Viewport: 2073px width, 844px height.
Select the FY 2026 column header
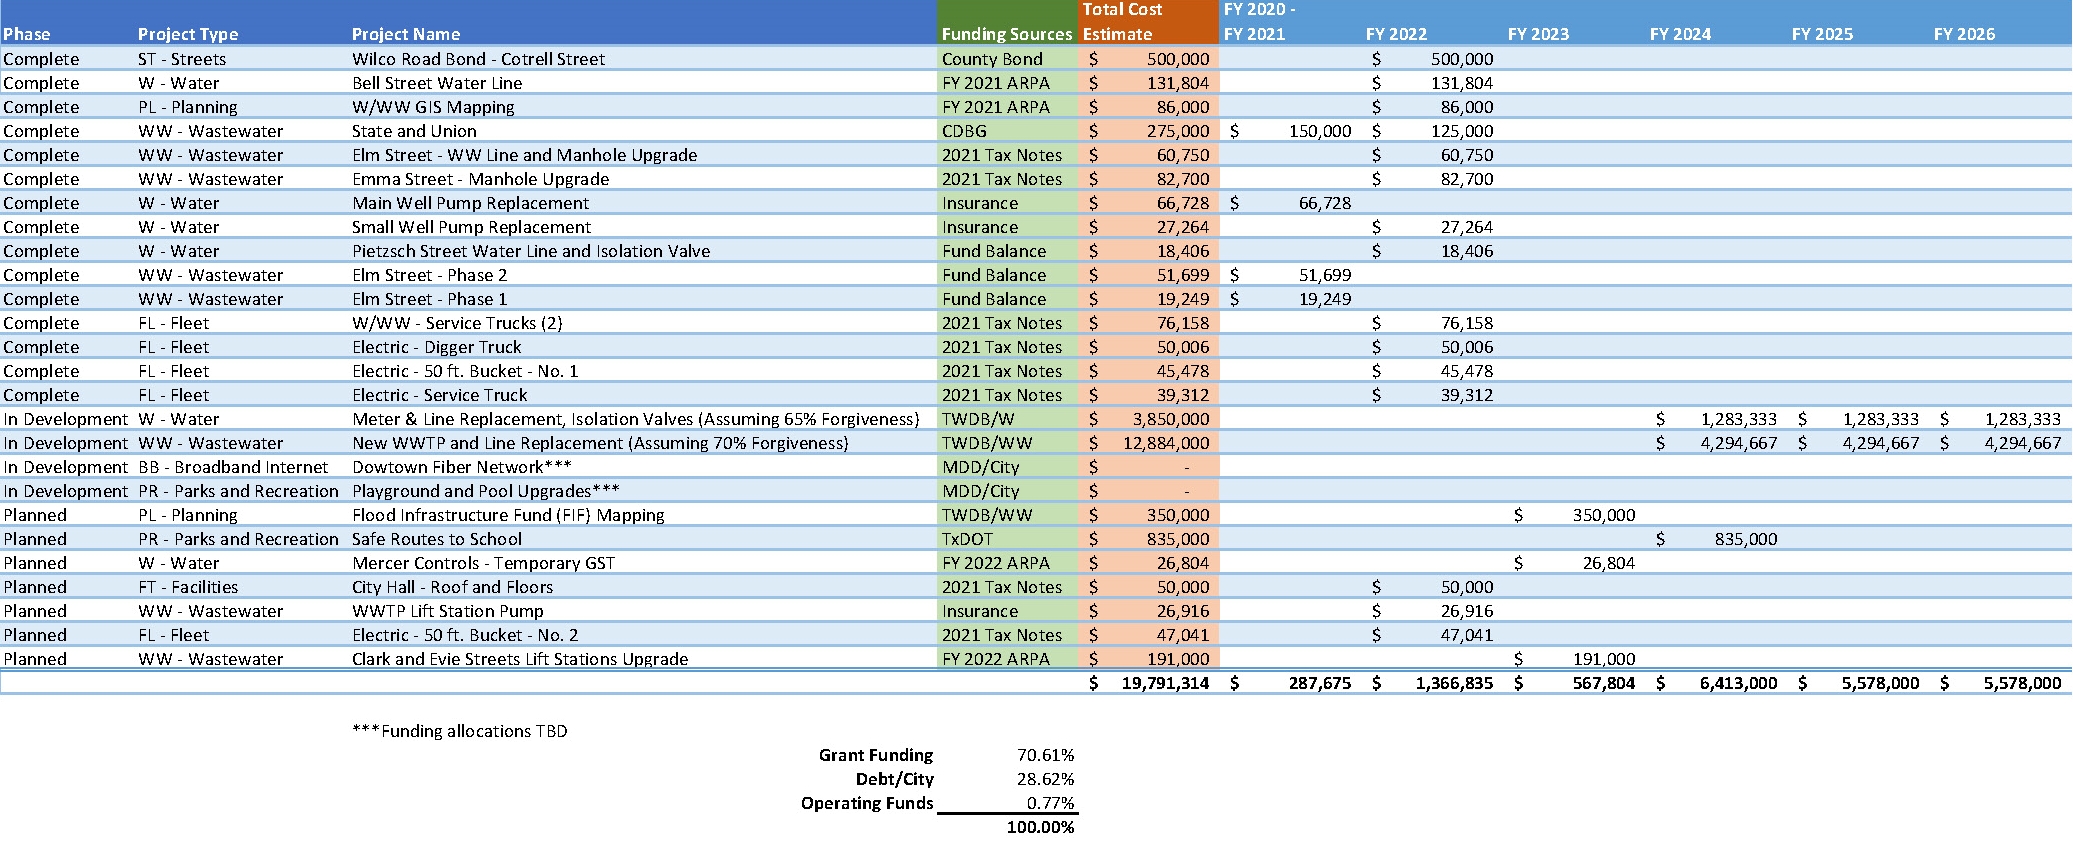[x=1964, y=34]
